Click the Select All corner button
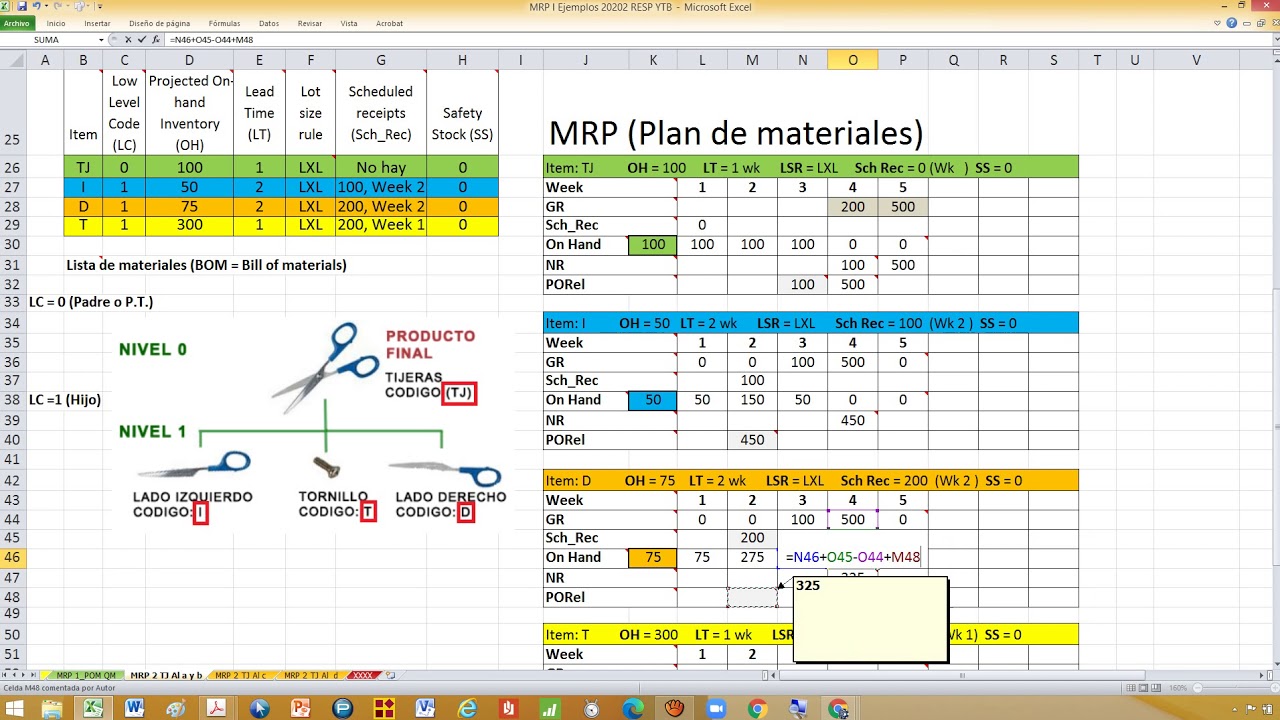1280x720 pixels. tap(13, 60)
